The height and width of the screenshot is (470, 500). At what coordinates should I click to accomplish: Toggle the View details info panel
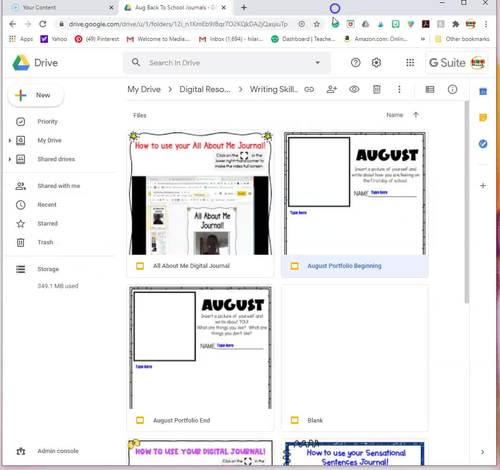pyautogui.click(x=452, y=89)
